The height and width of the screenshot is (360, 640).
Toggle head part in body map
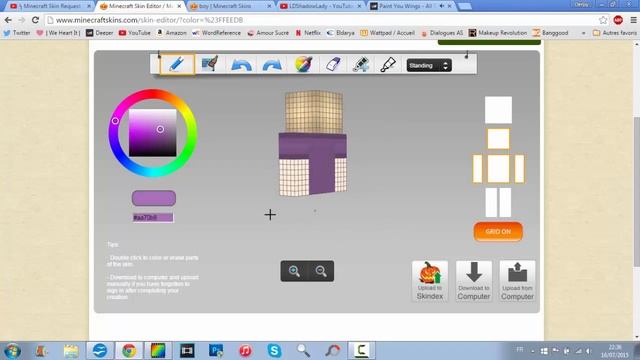tap(498, 139)
